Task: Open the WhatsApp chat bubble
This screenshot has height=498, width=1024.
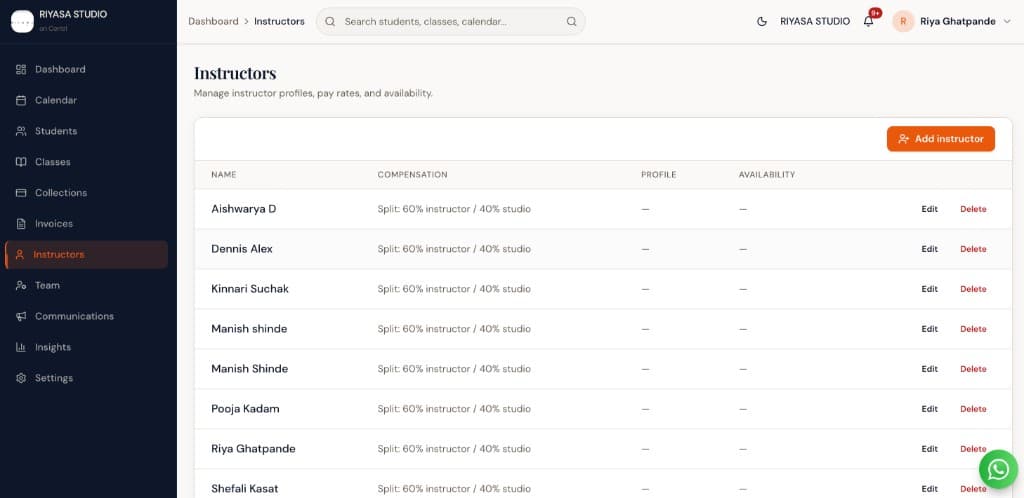Action: pyautogui.click(x=999, y=469)
